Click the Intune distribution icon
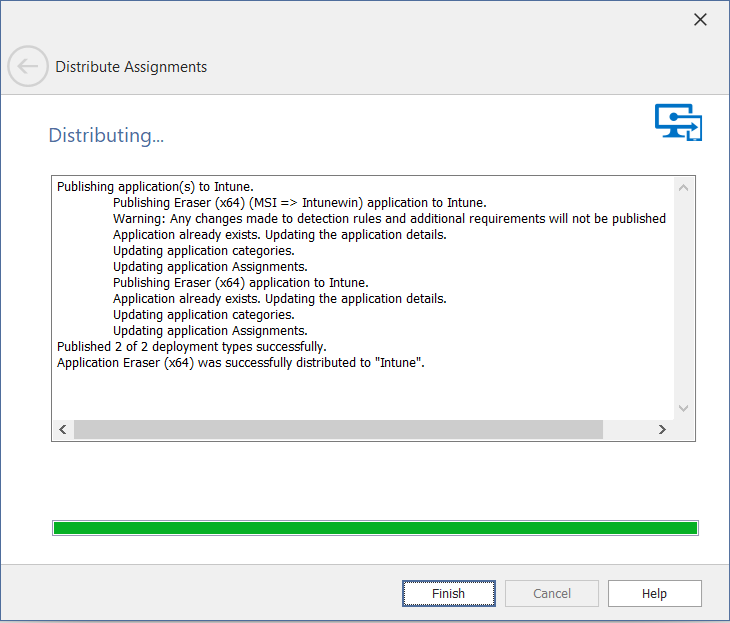 click(678, 122)
